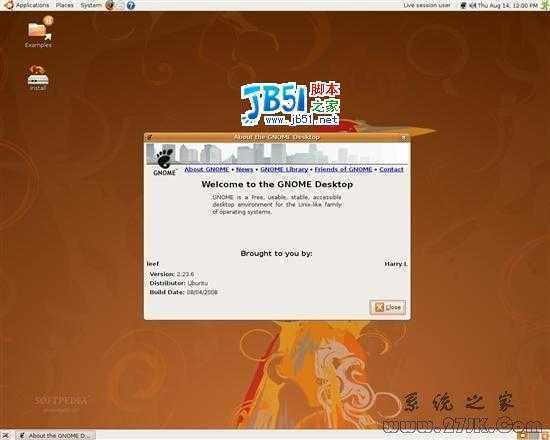Follow the About GNOME link
This screenshot has height=440, width=550.
tap(207, 169)
